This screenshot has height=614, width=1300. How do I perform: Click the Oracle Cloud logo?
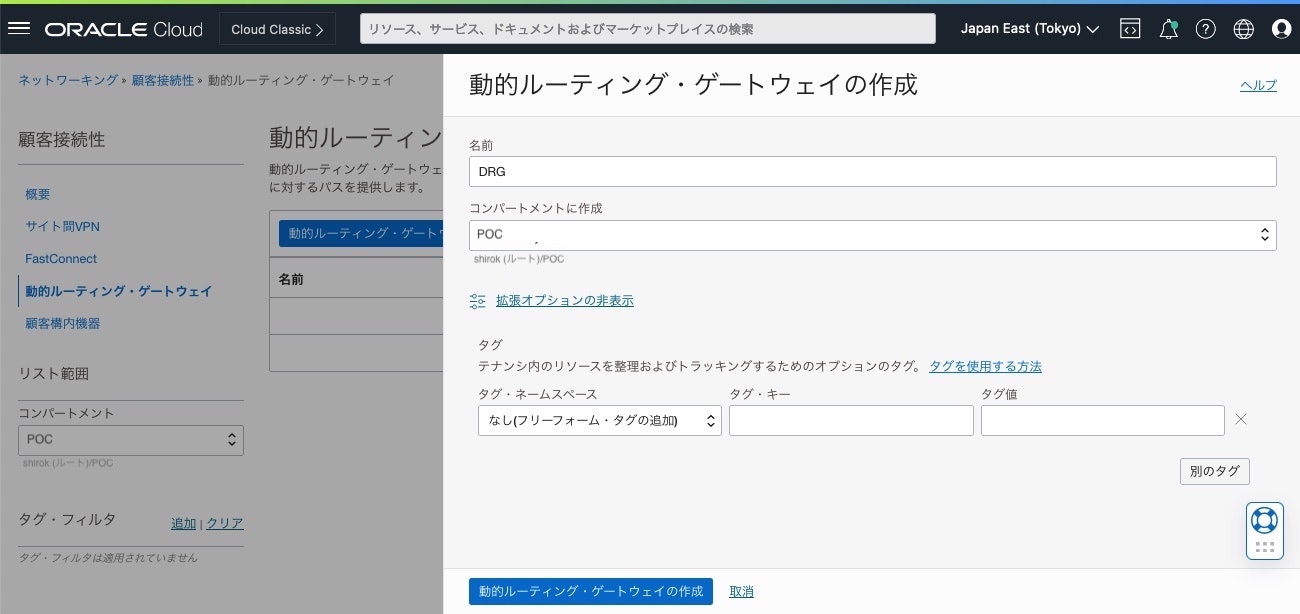point(123,29)
